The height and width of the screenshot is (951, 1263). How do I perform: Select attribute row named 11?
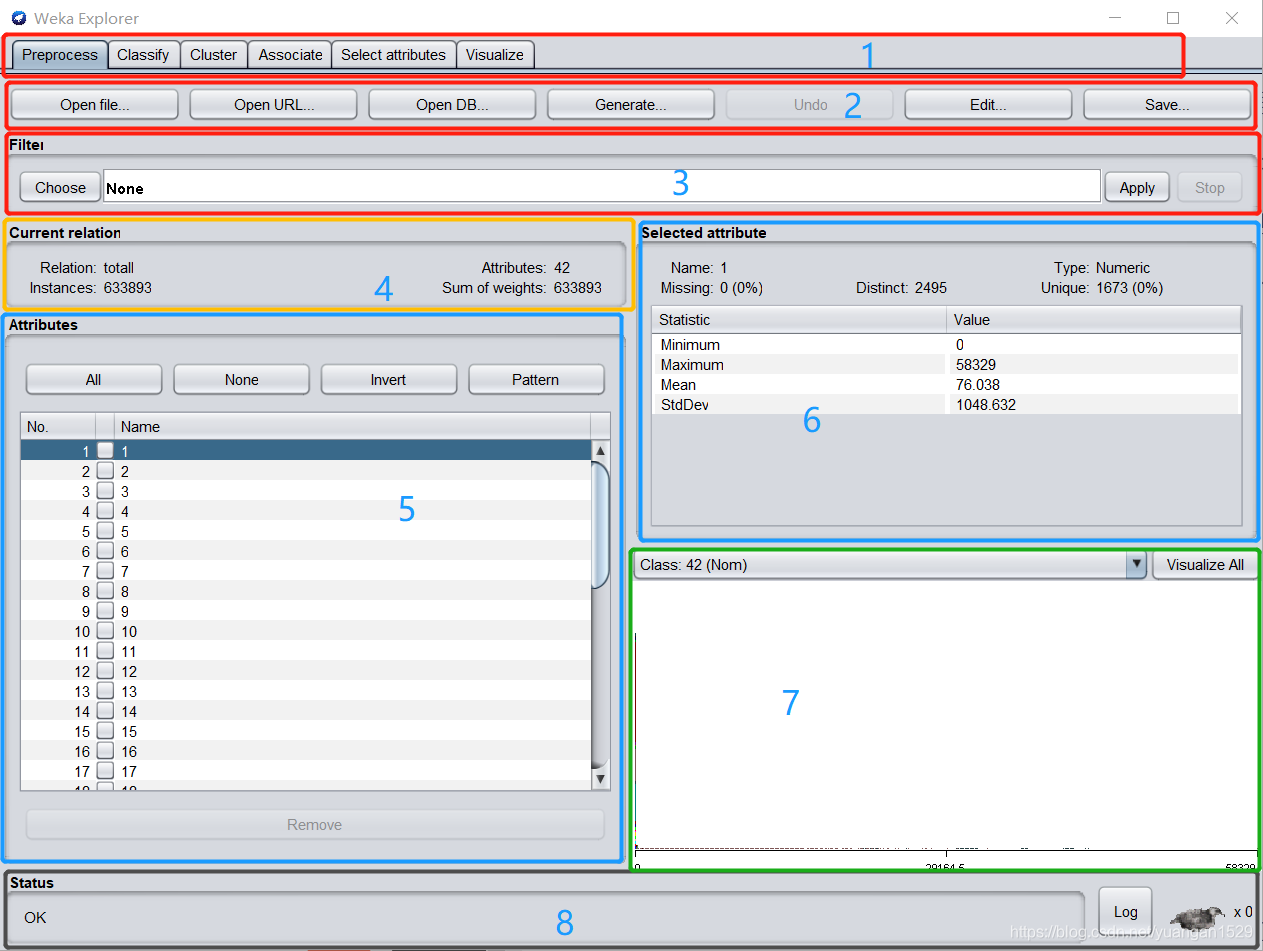point(306,651)
